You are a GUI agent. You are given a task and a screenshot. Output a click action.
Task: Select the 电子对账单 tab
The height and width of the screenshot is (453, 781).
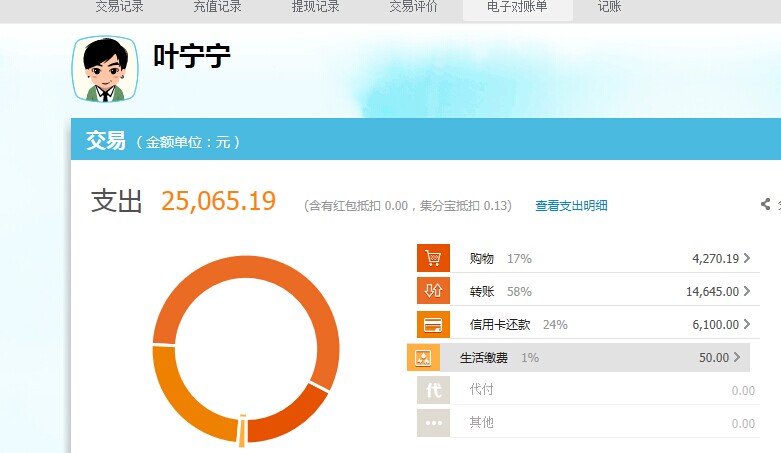tap(518, 7)
